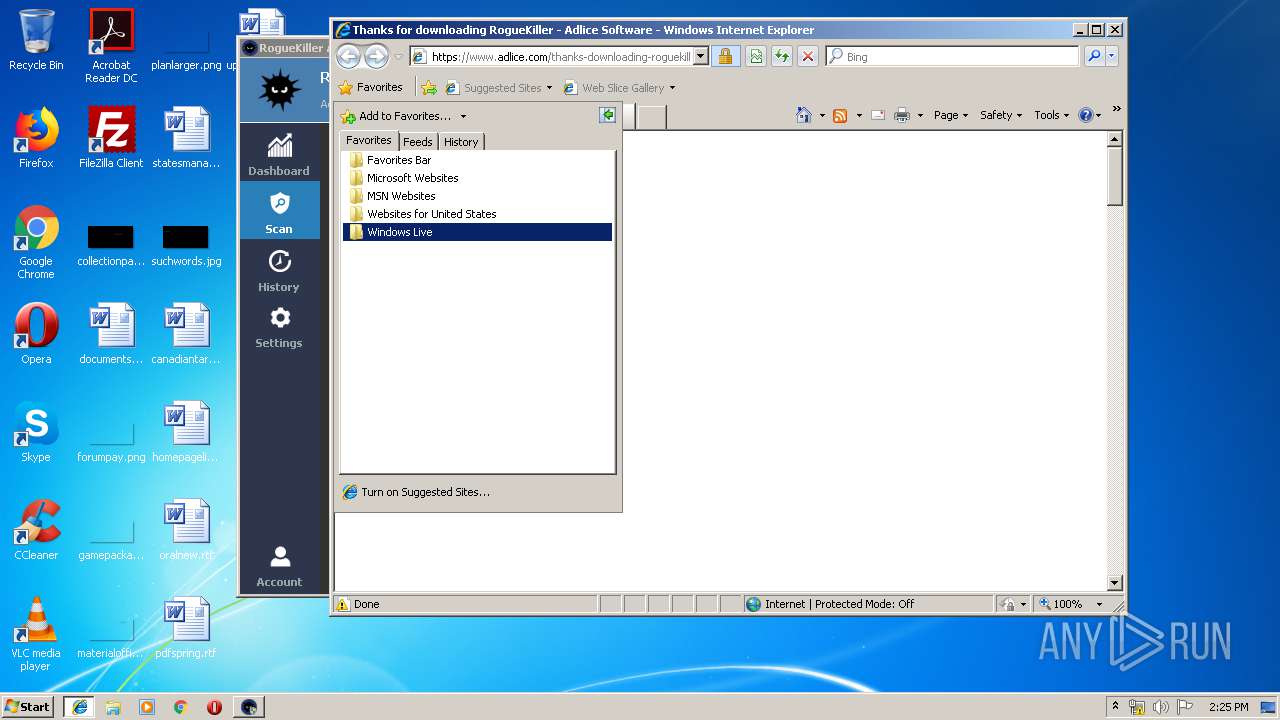The width and height of the screenshot is (1280, 720).
Task: Click the Chrome taskbar icon
Action: [x=181, y=707]
